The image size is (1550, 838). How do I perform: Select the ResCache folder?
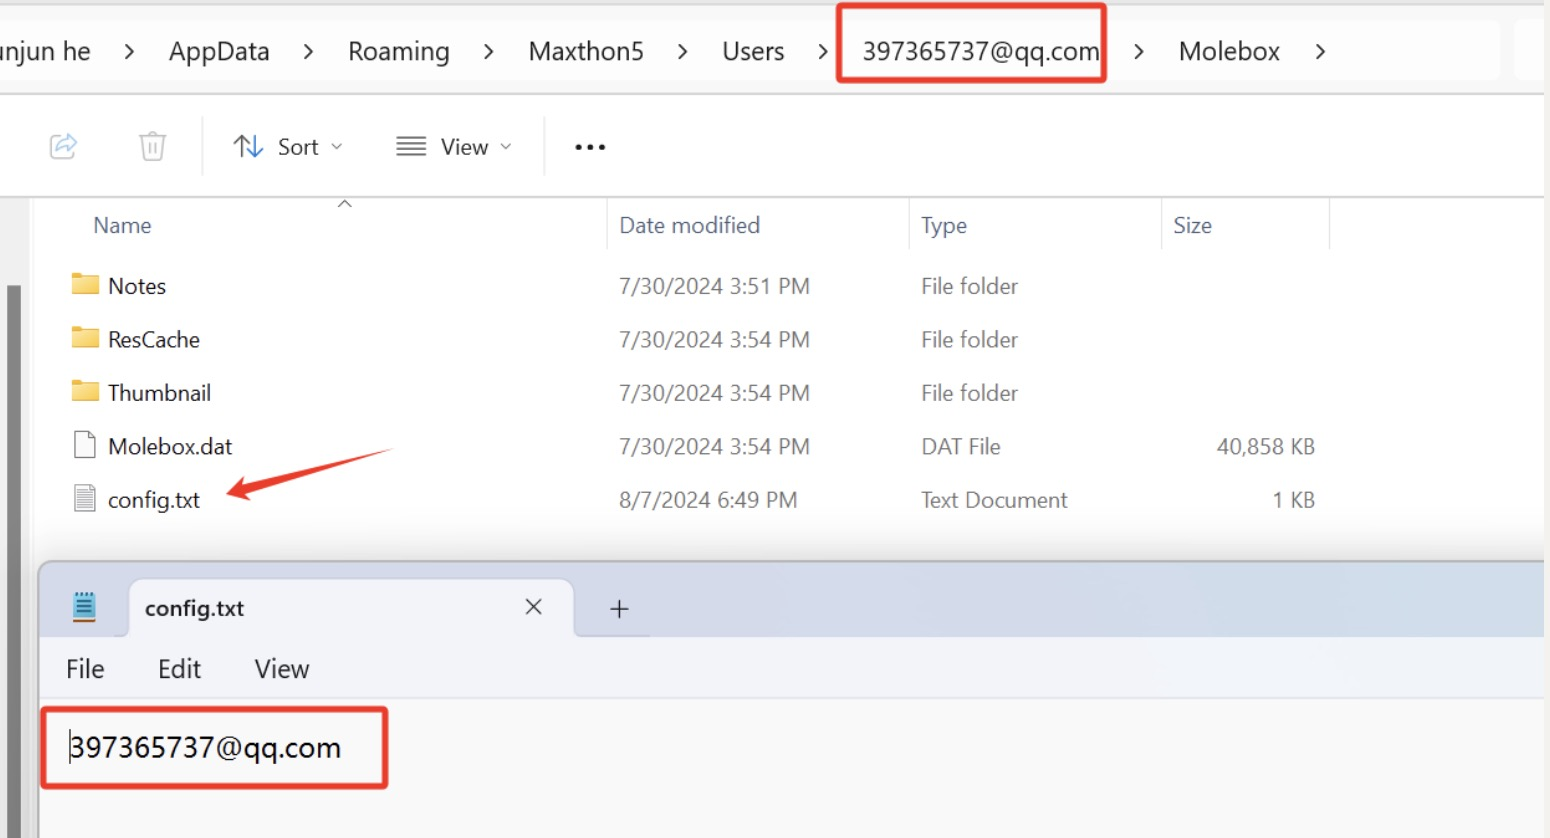[153, 340]
